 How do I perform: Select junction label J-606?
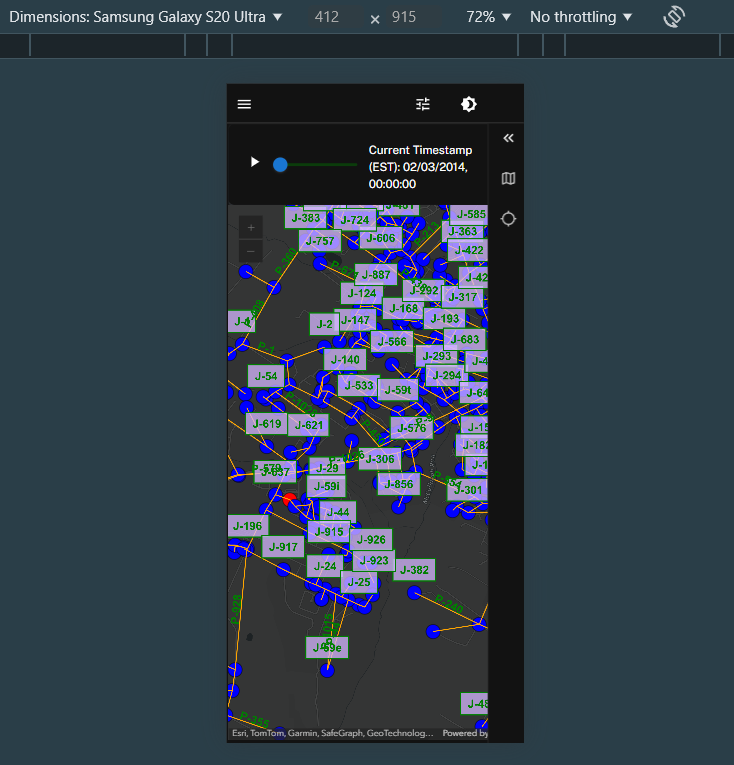click(381, 238)
